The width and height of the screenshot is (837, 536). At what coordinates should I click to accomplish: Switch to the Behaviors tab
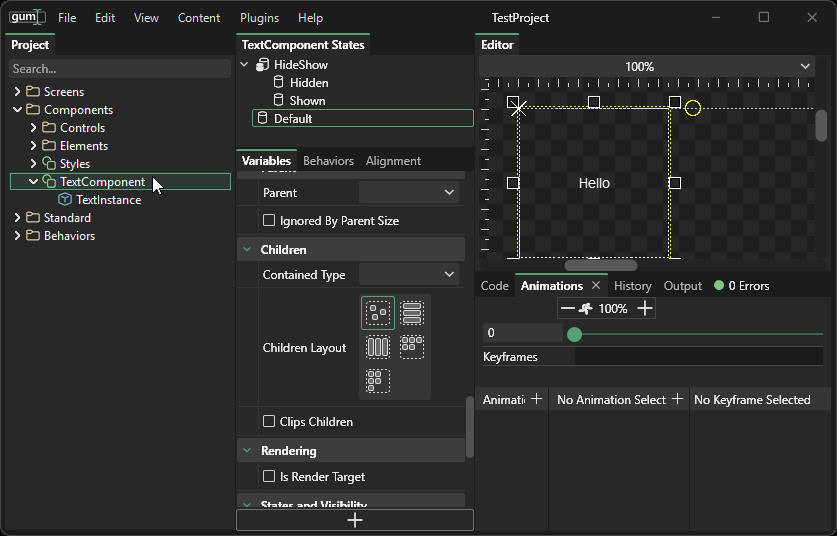(x=328, y=161)
